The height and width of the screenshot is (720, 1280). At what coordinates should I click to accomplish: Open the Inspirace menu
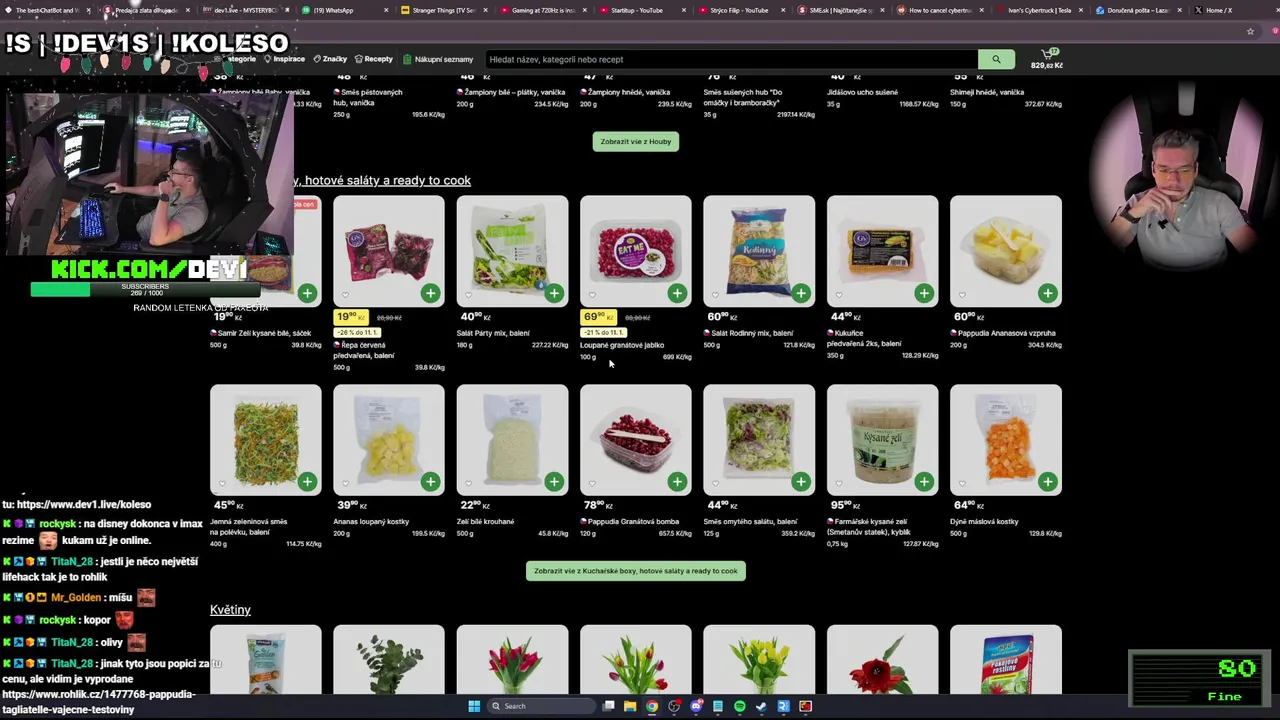tap(285, 59)
